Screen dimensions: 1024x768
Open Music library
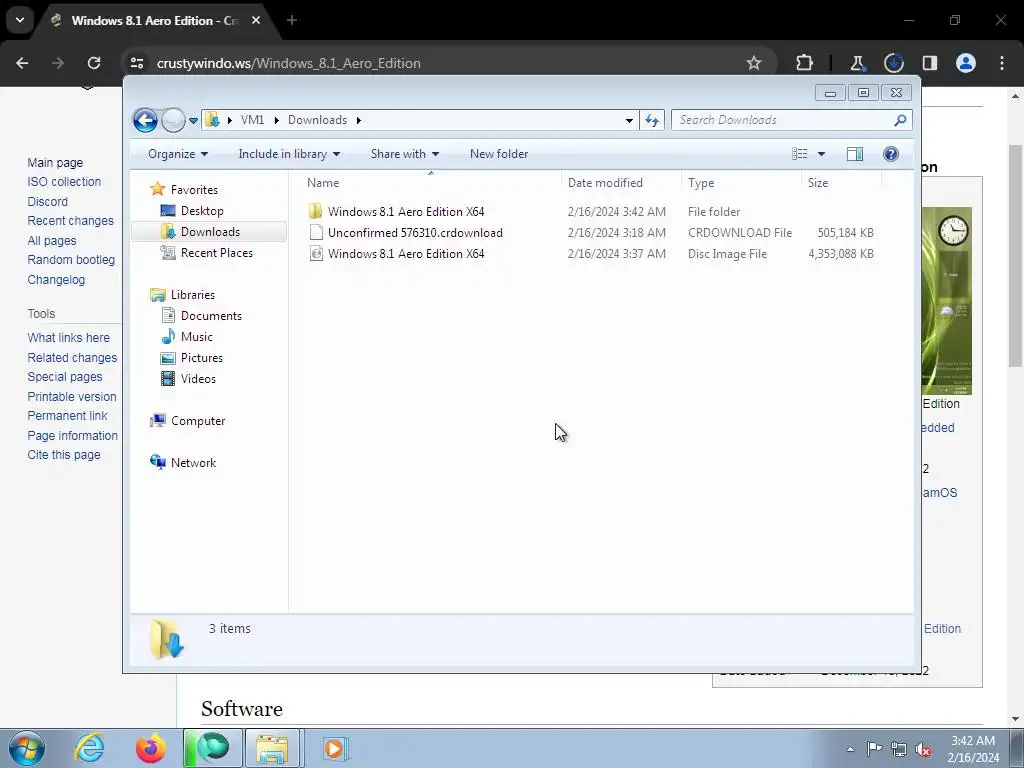(x=197, y=337)
